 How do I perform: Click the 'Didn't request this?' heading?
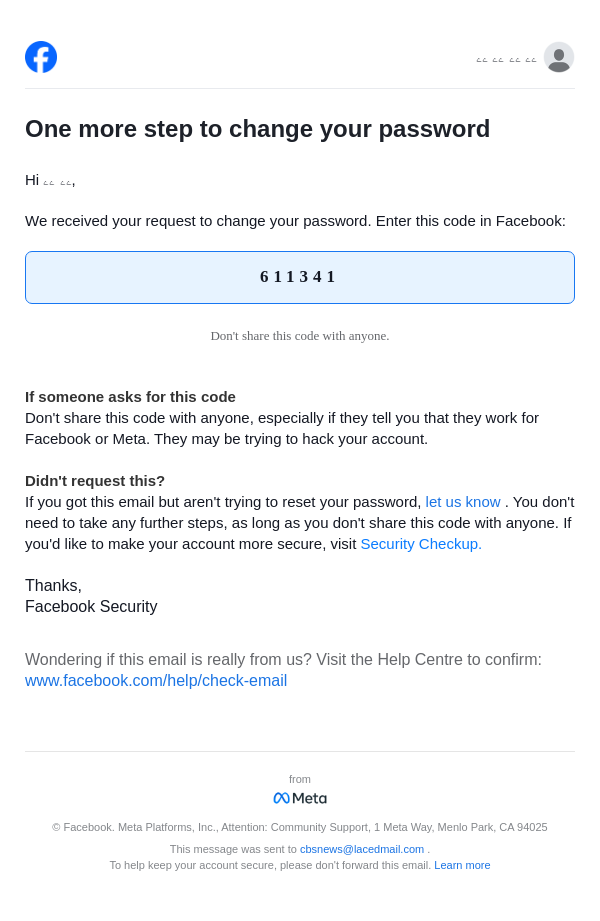[x=95, y=481]
